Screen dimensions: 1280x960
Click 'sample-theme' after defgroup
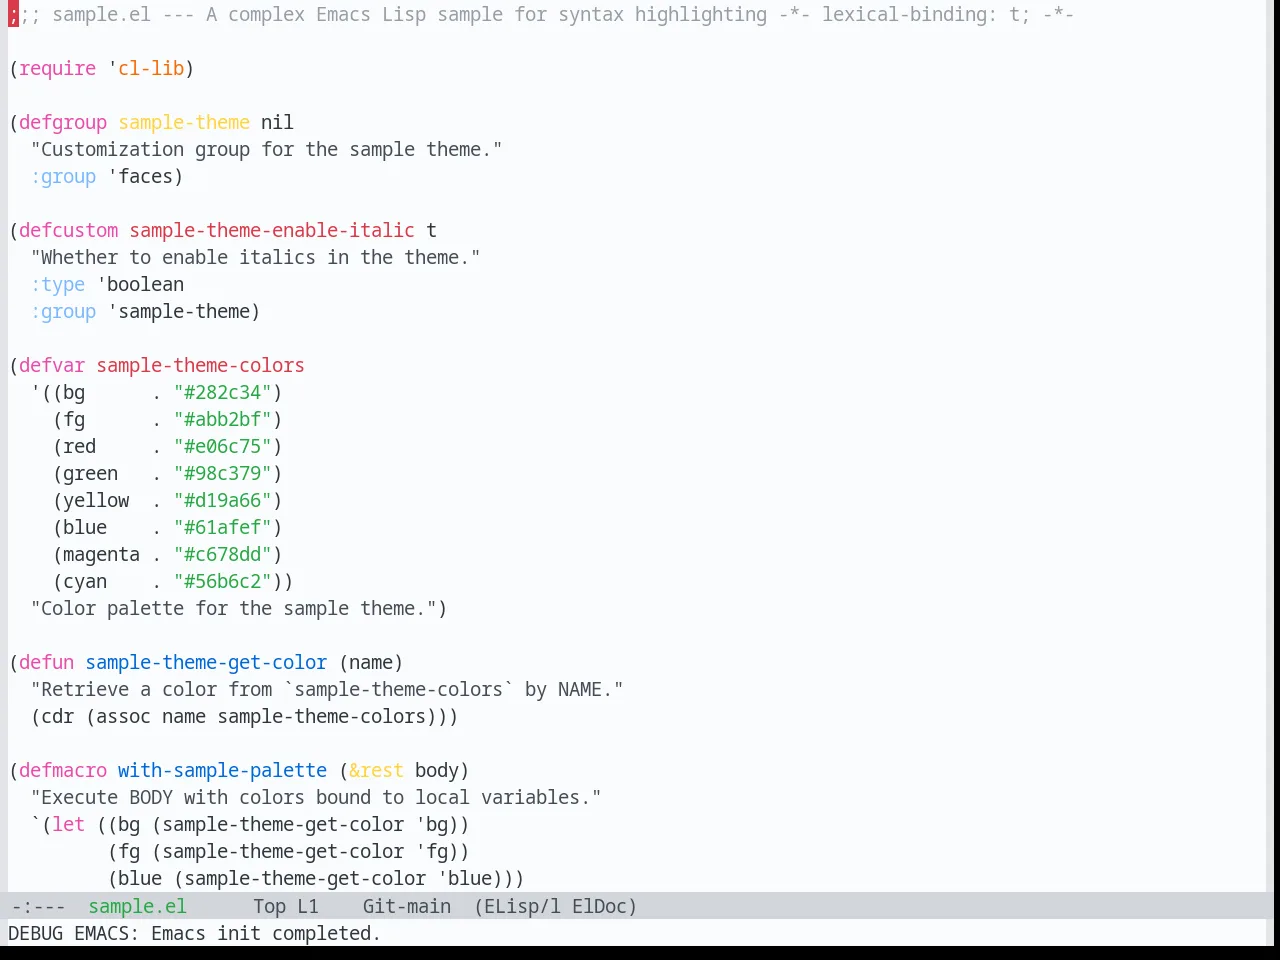click(x=184, y=122)
